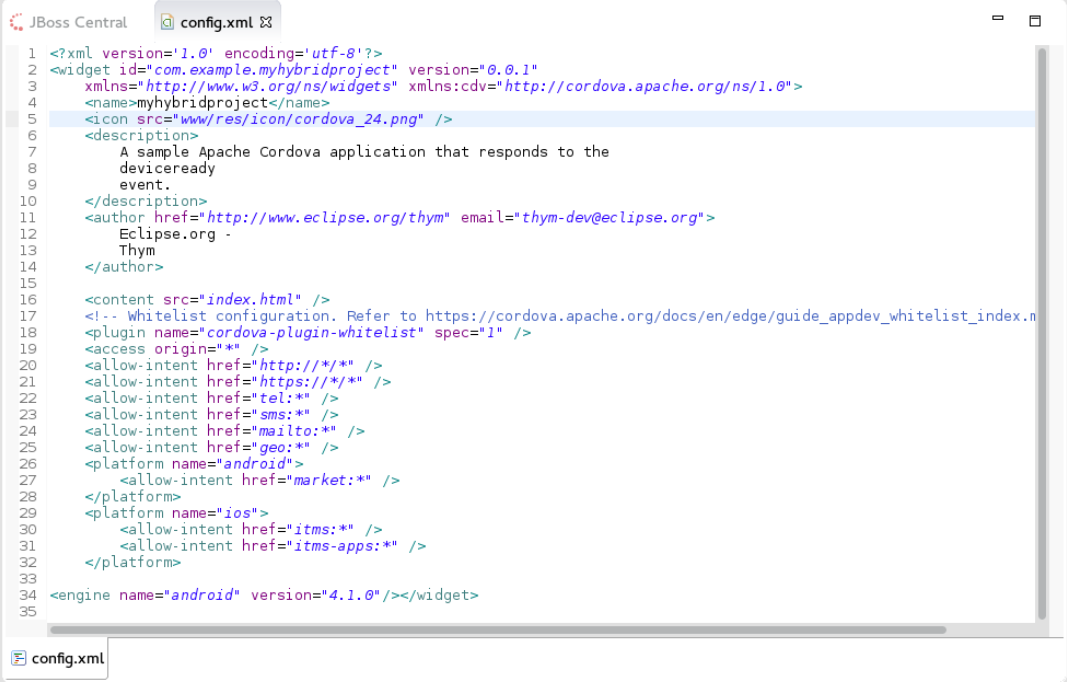Click the JBoss Central tab icon
This screenshot has width=1067, height=683.
point(16,22)
